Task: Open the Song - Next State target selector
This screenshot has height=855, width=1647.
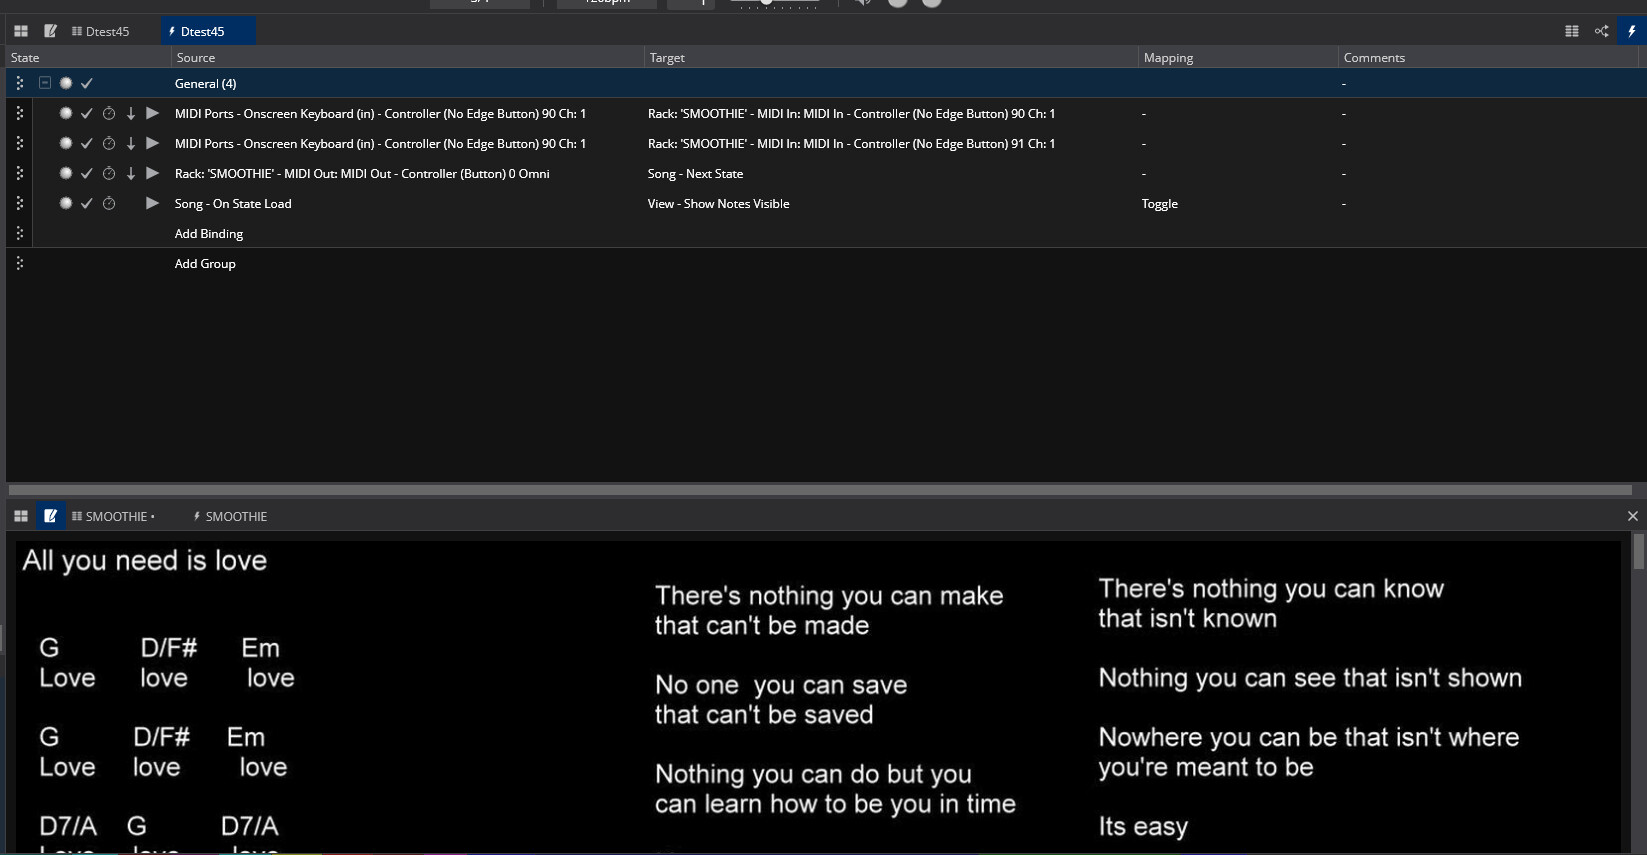Action: click(695, 174)
